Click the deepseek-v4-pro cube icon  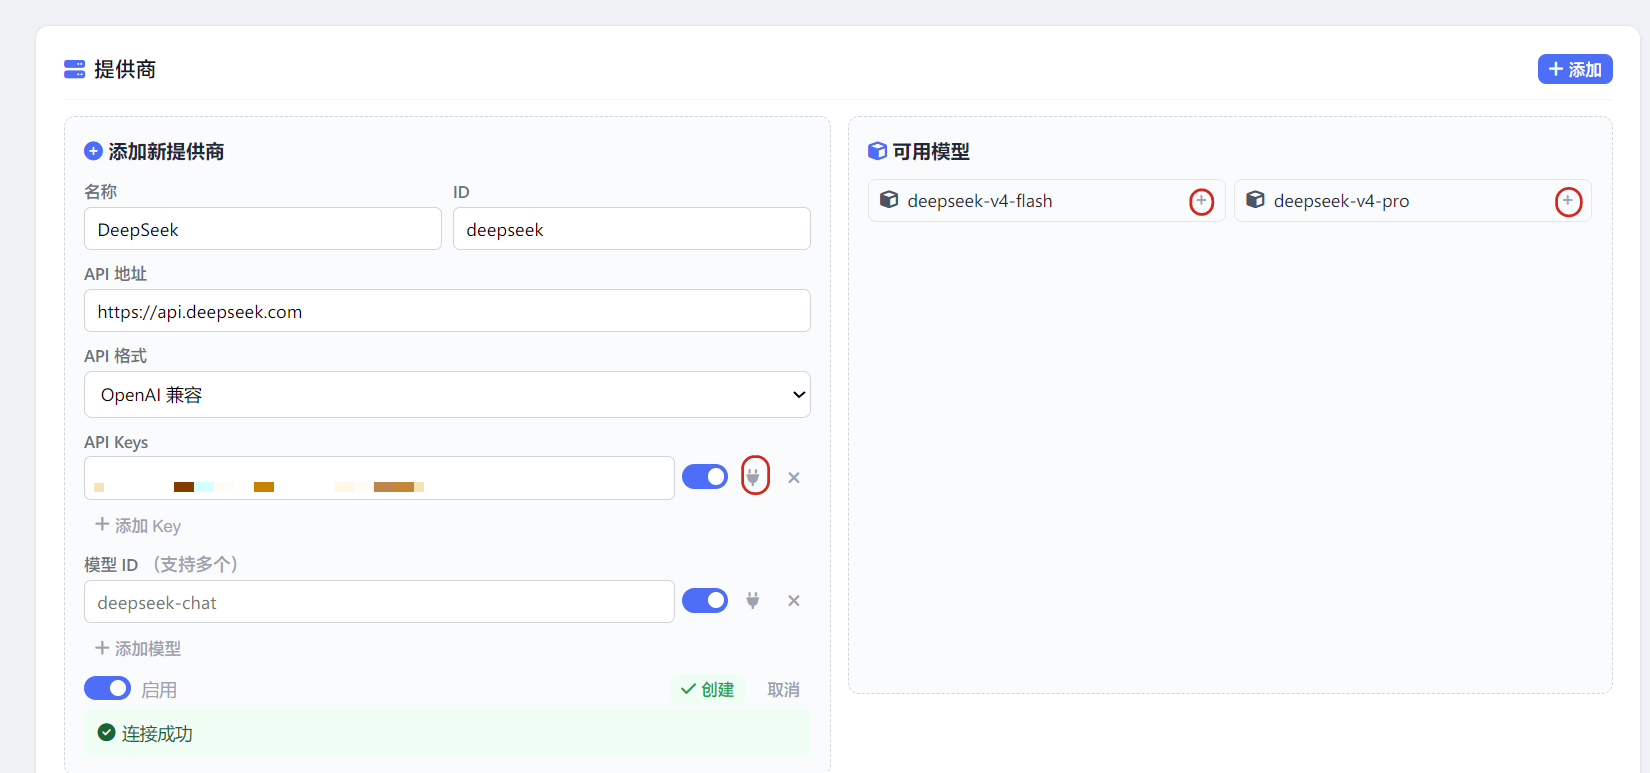pos(1255,200)
